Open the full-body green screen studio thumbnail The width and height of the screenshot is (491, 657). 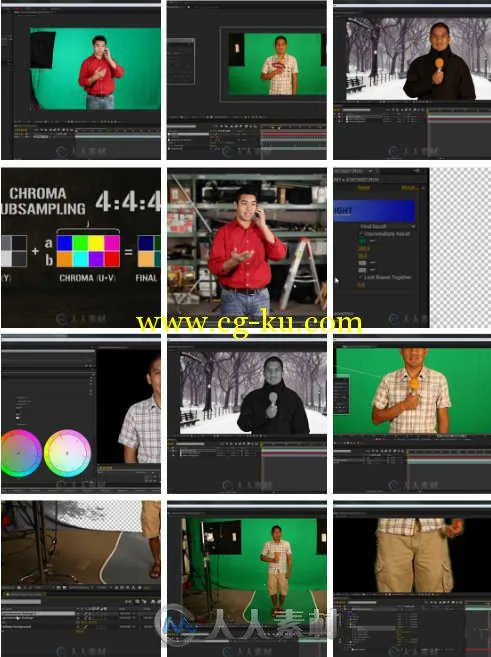point(247,578)
